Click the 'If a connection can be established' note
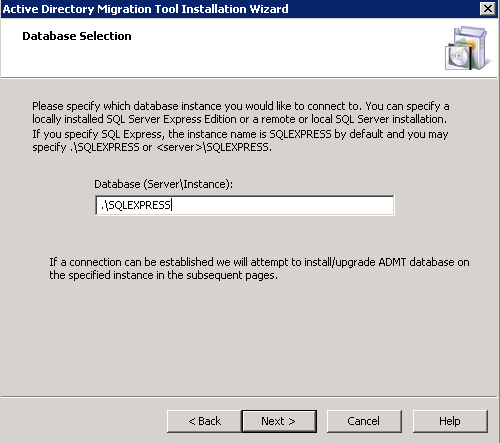This screenshot has height=443, width=500. click(259, 269)
